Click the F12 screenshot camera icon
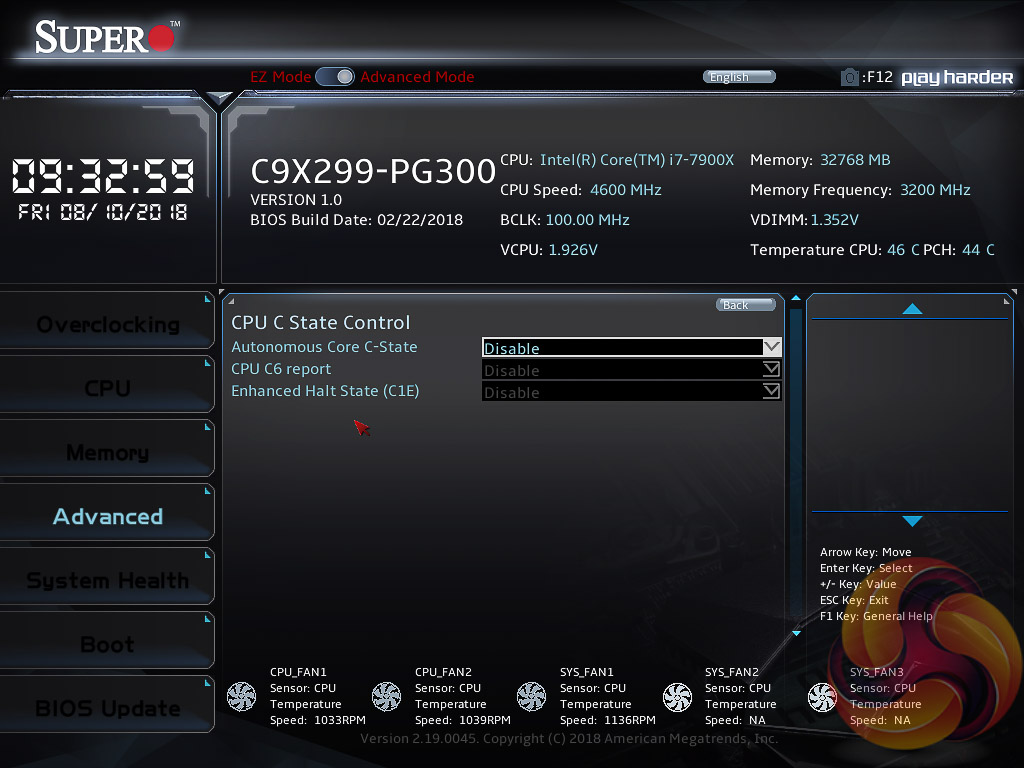Screen dimensions: 1024x768 click(849, 78)
